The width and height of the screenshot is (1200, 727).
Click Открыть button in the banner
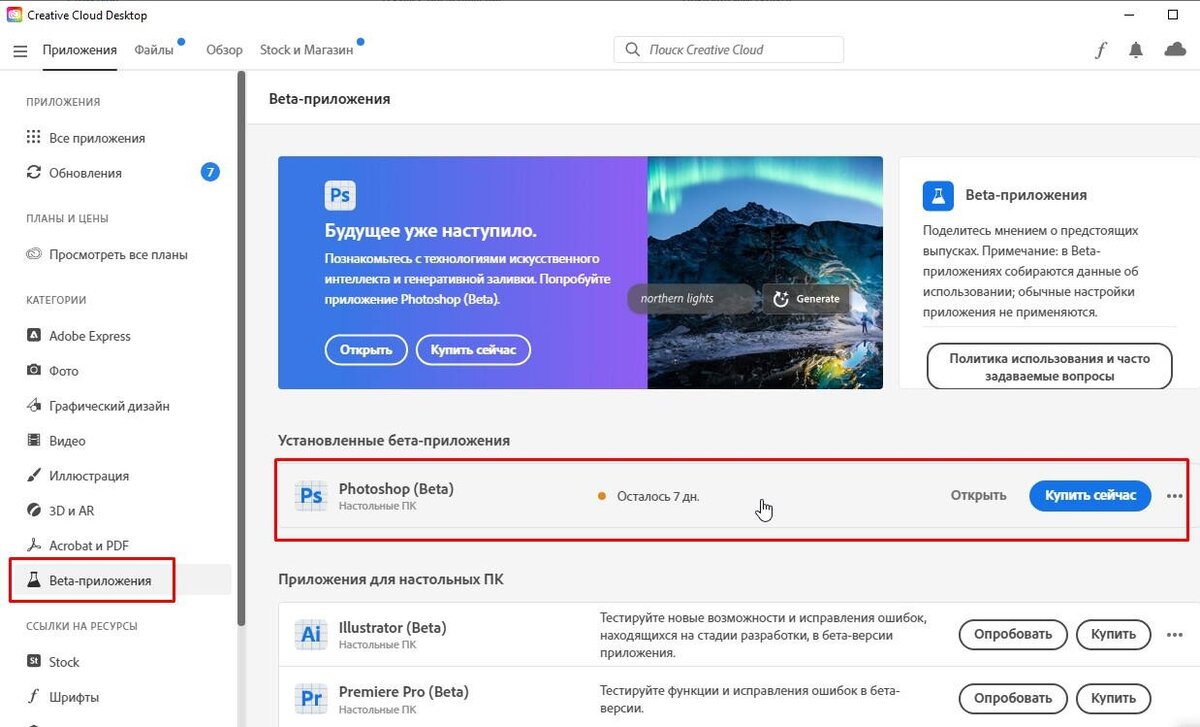point(366,350)
